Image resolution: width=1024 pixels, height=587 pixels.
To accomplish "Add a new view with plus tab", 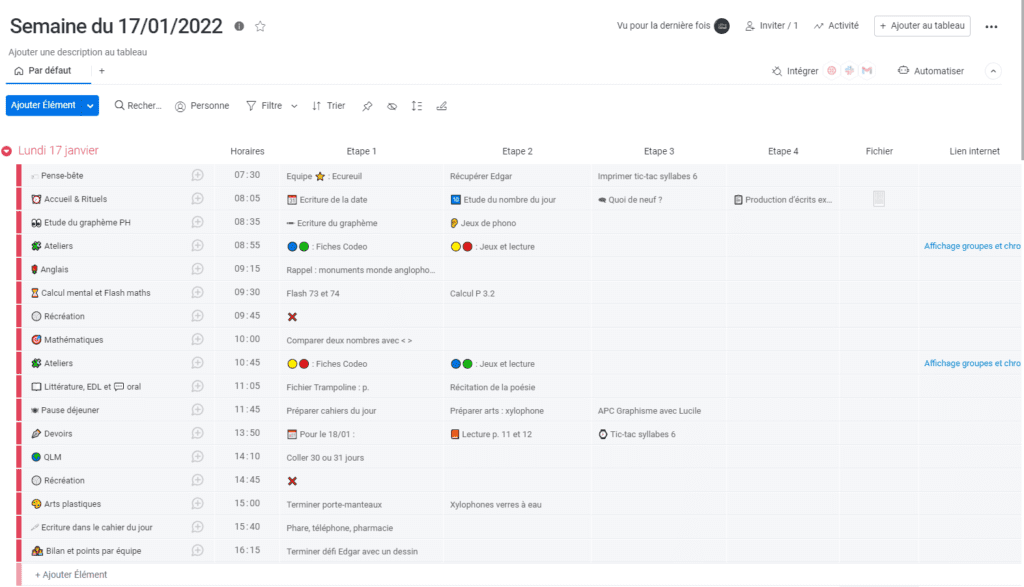I will (x=101, y=71).
